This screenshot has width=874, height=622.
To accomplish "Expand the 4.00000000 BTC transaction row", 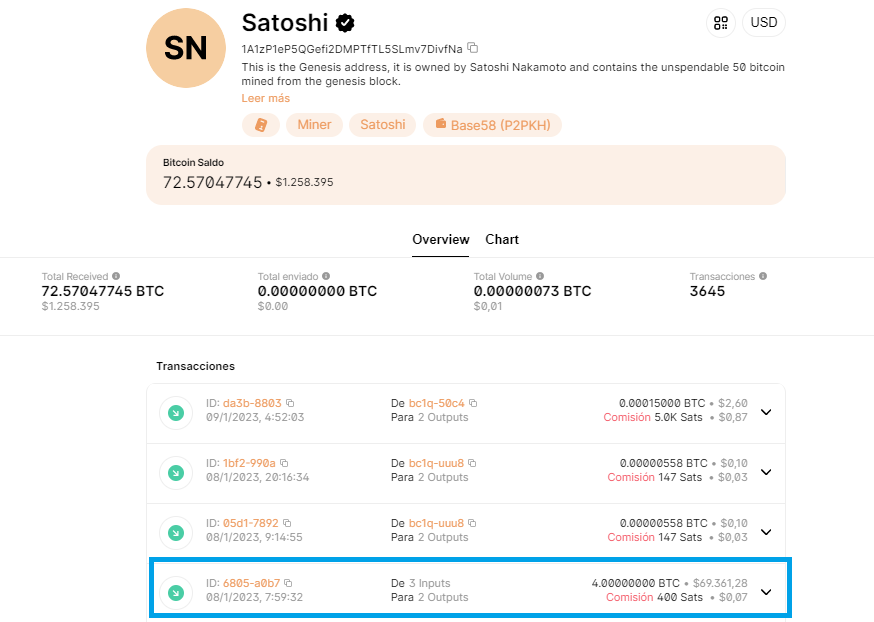I will click(x=766, y=592).
